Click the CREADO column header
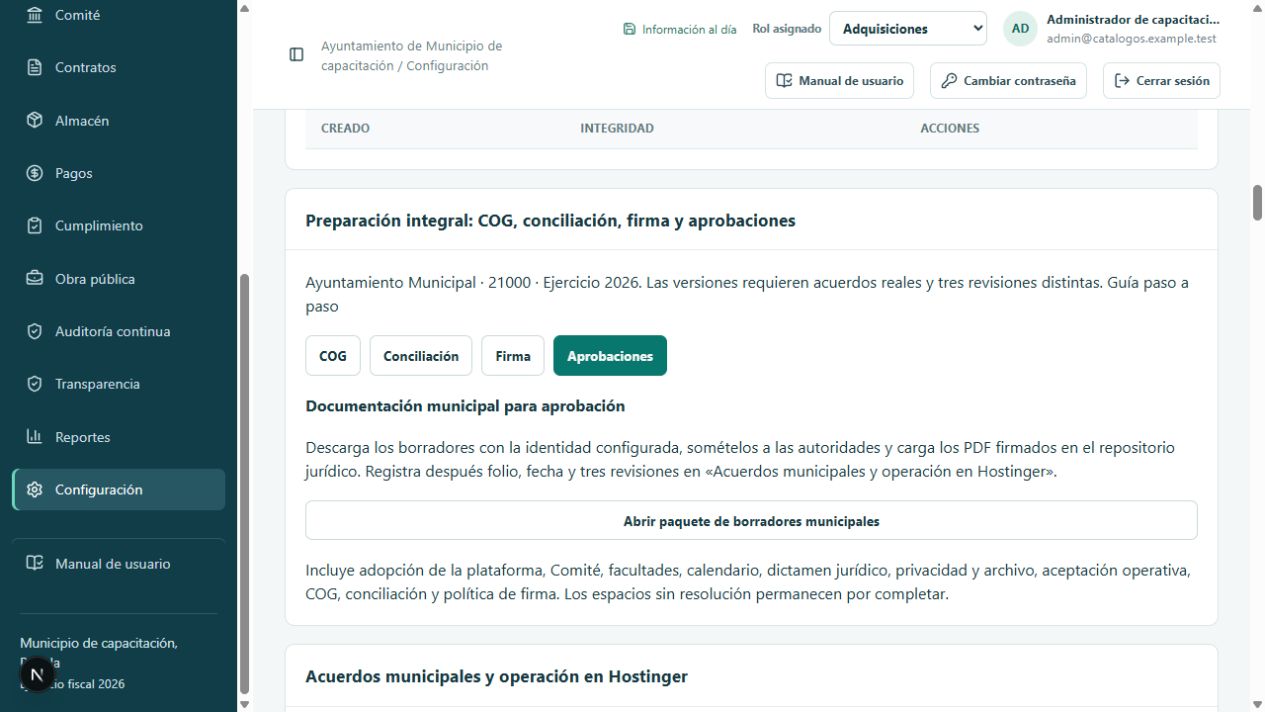Viewport: 1265px width, 712px height. 345,128
